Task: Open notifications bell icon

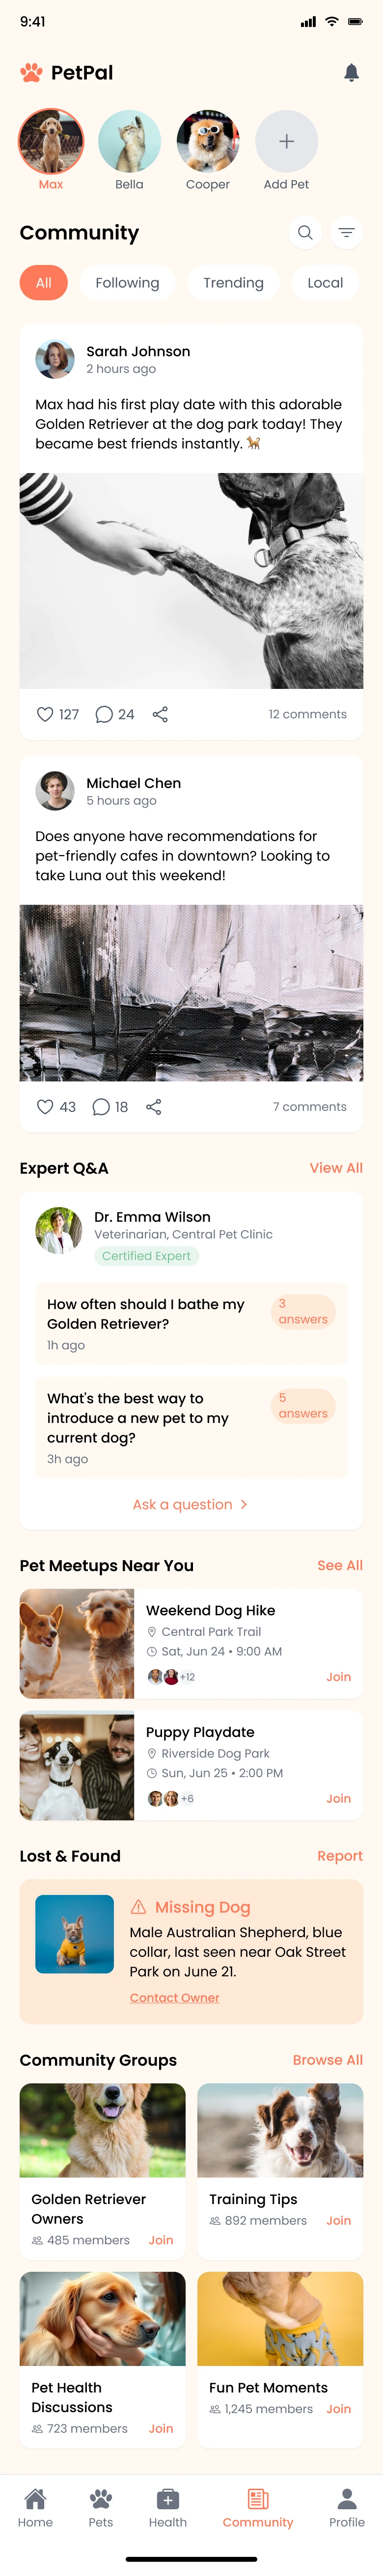Action: pyautogui.click(x=351, y=73)
